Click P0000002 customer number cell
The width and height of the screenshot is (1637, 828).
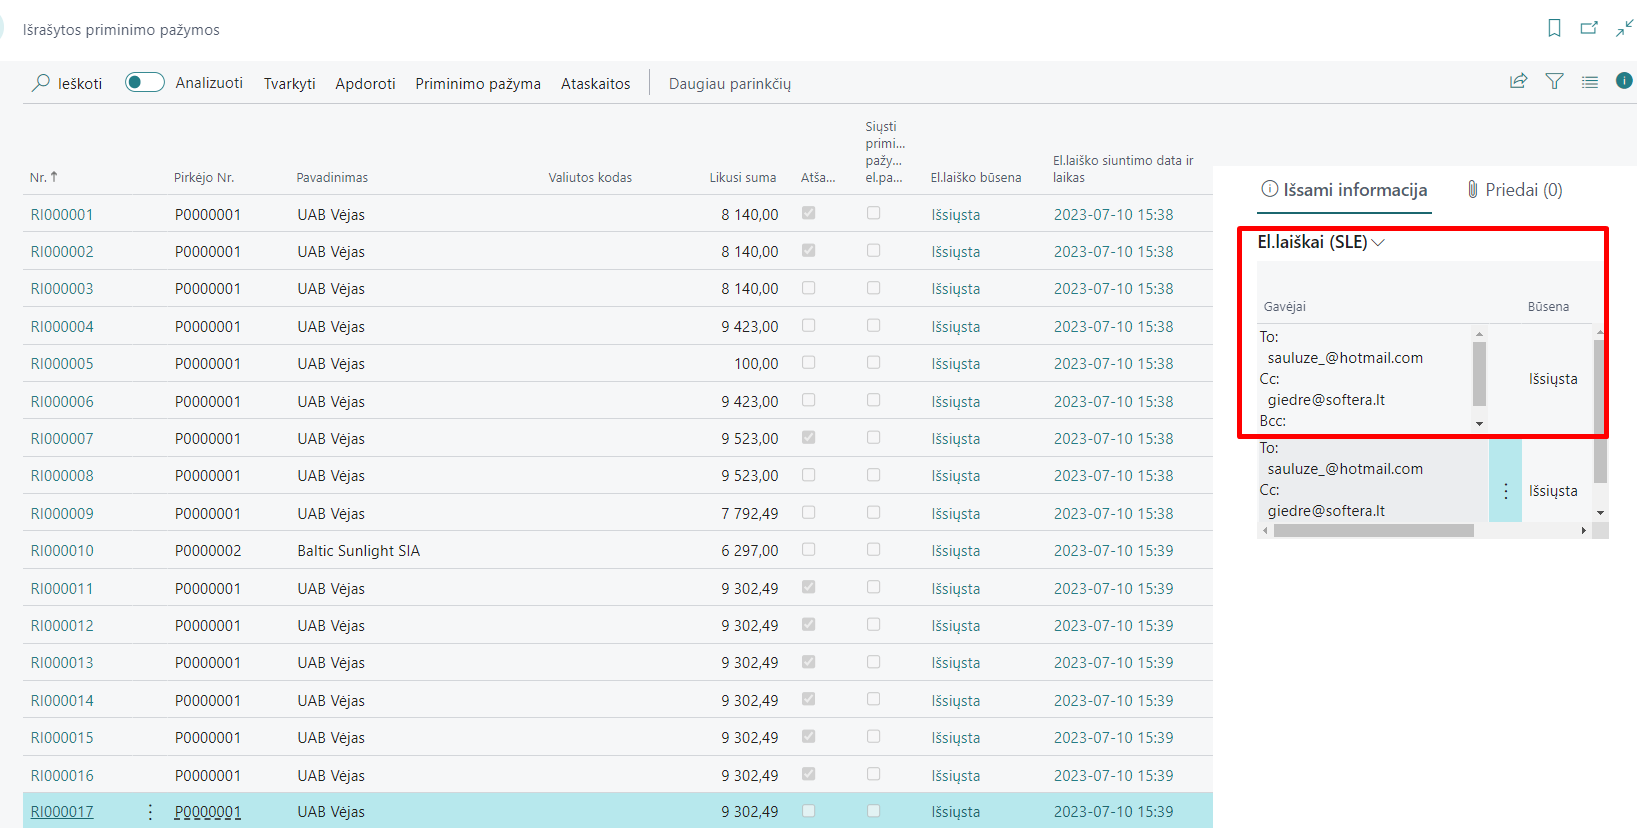(x=208, y=550)
